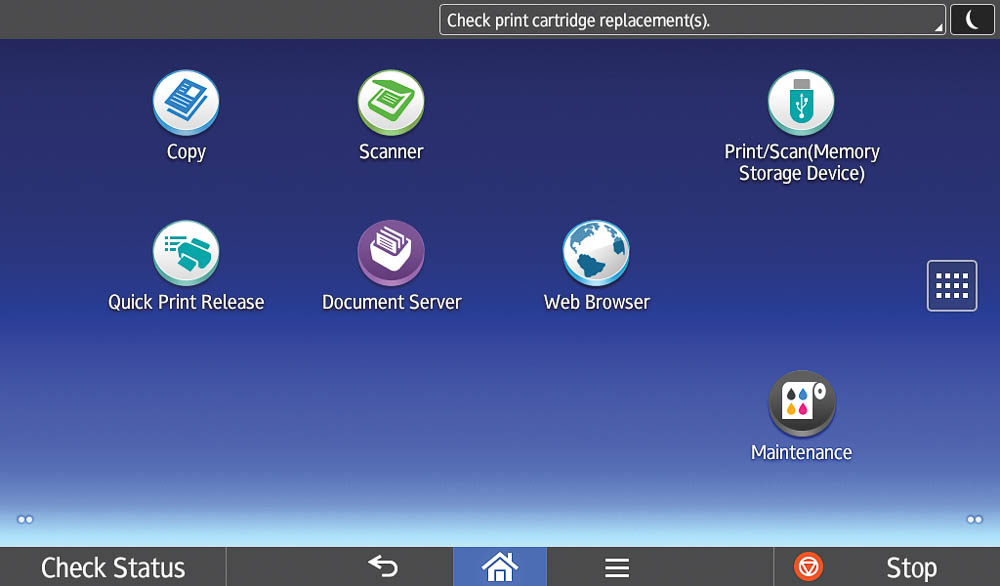The height and width of the screenshot is (586, 1000).
Task: Open the Document Server icon
Action: 391,253
